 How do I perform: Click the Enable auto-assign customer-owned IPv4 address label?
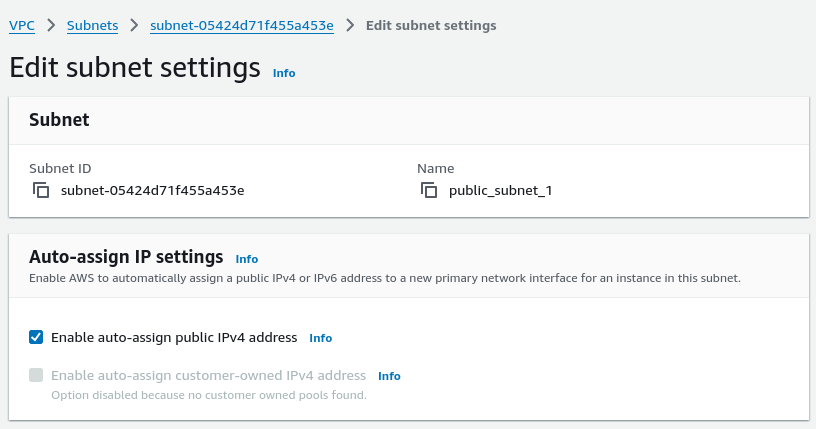[x=208, y=375]
